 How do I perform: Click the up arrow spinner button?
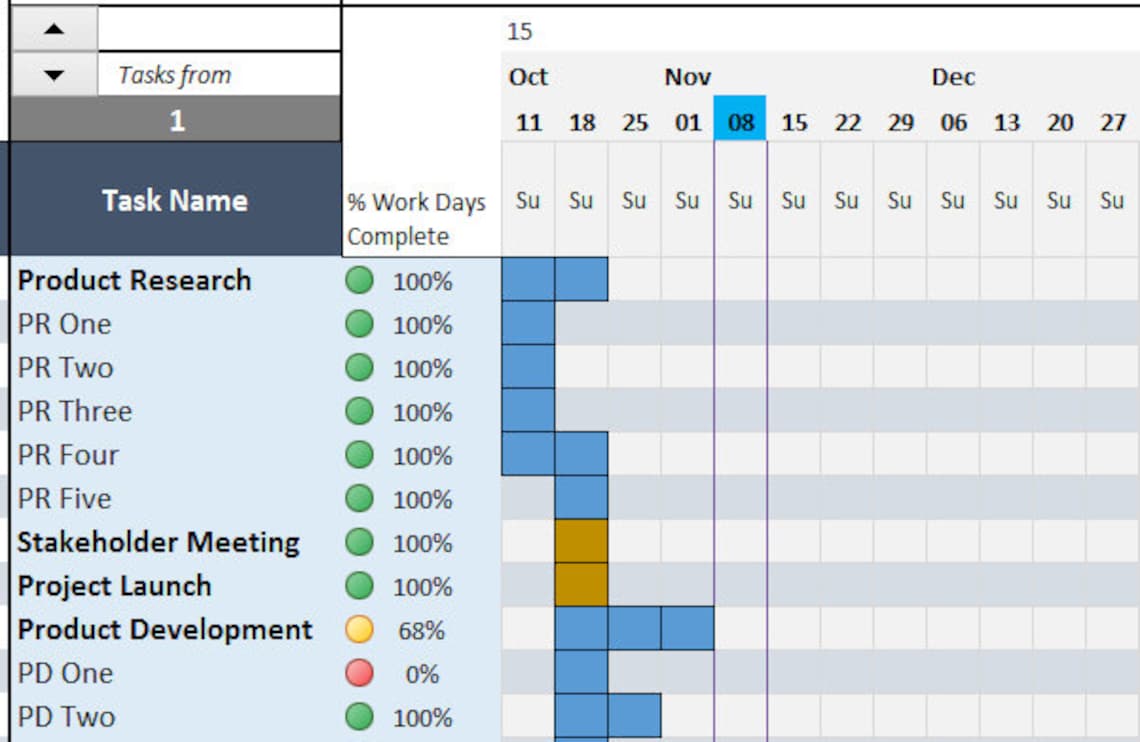pyautogui.click(x=54, y=29)
